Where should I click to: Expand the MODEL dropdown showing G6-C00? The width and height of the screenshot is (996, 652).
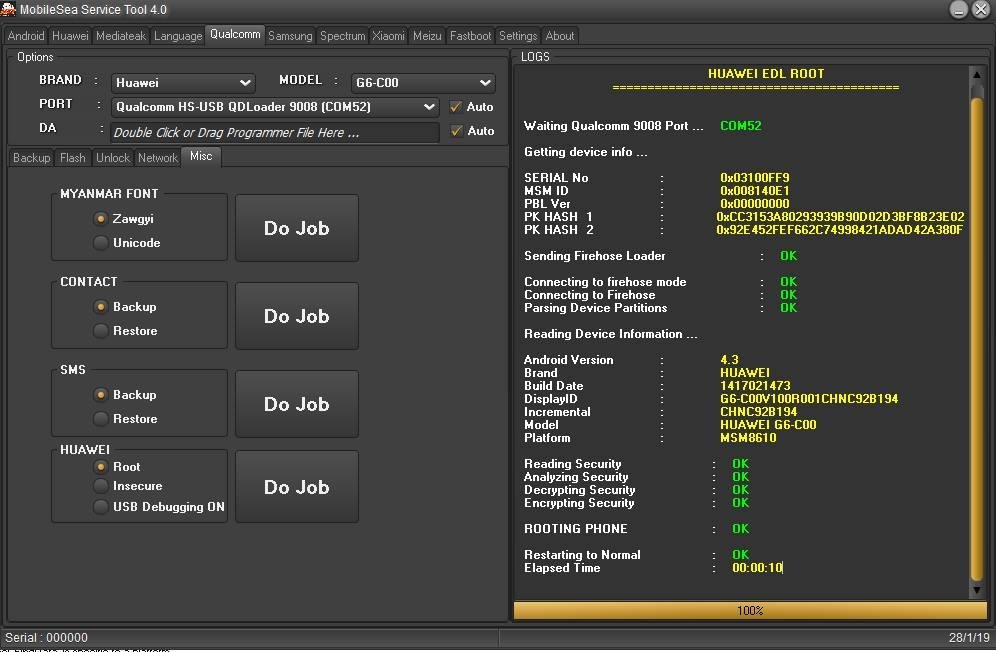click(424, 83)
